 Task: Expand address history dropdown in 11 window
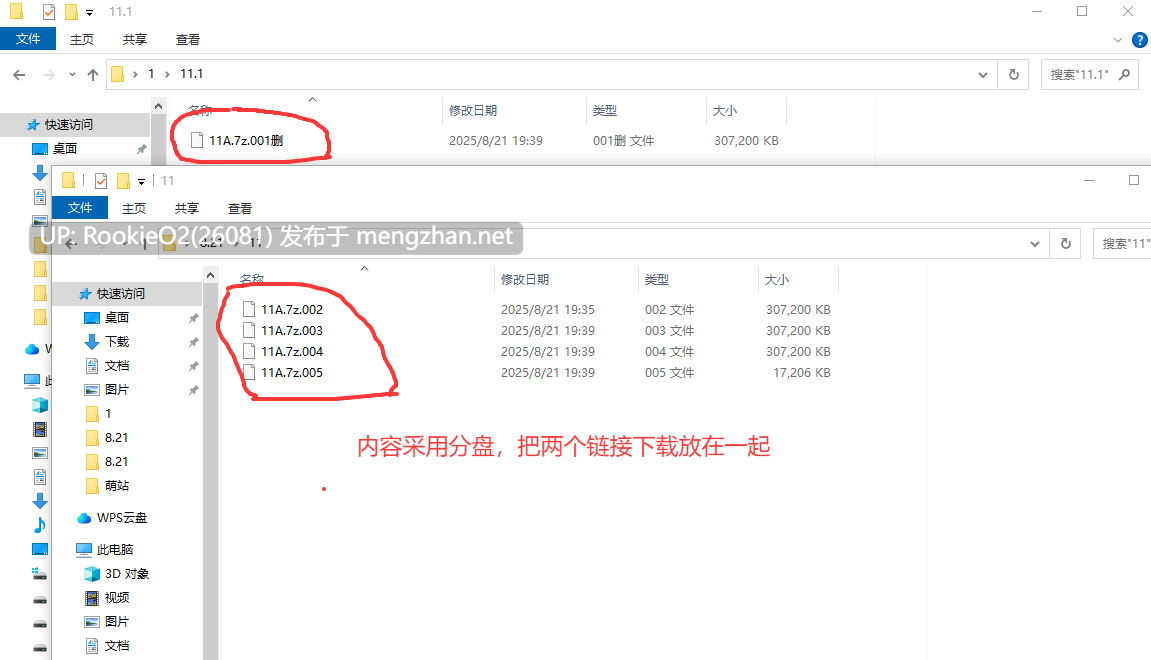(1035, 244)
